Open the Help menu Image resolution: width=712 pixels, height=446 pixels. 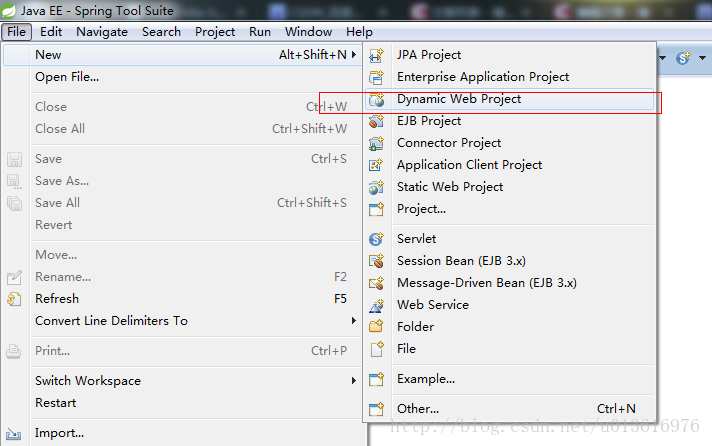coord(359,32)
